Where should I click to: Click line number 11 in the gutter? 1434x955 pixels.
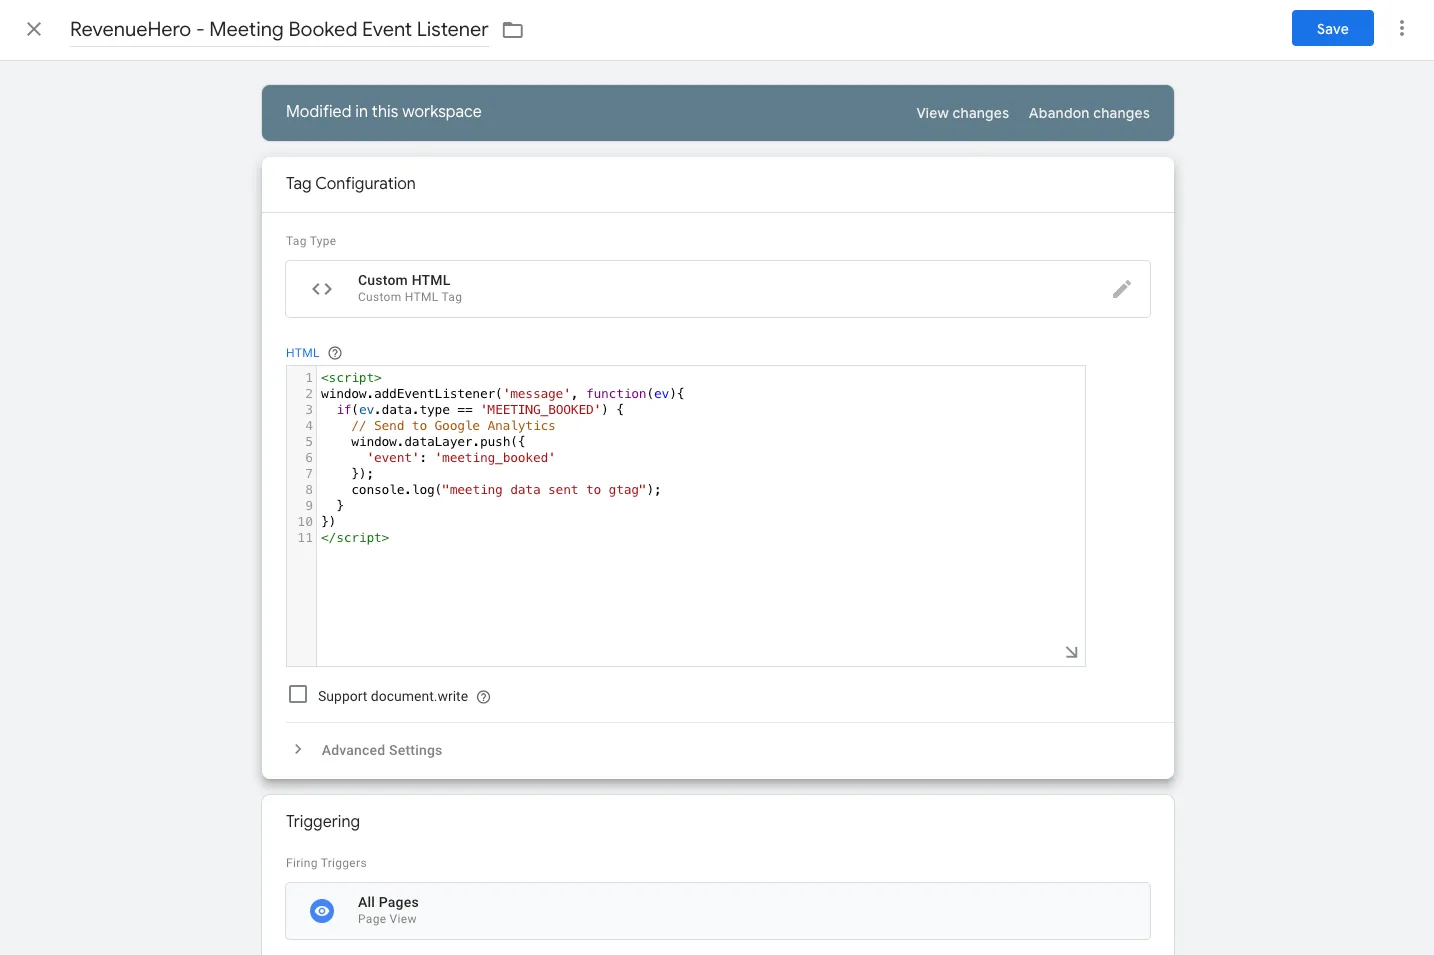point(305,538)
